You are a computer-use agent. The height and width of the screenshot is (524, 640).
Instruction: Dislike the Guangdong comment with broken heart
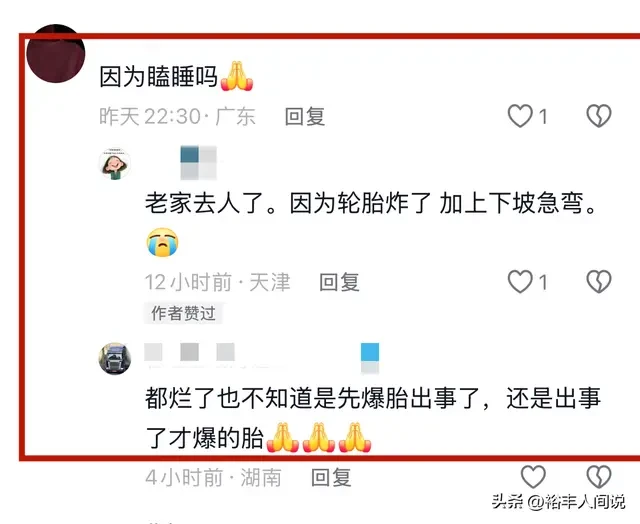(x=599, y=116)
